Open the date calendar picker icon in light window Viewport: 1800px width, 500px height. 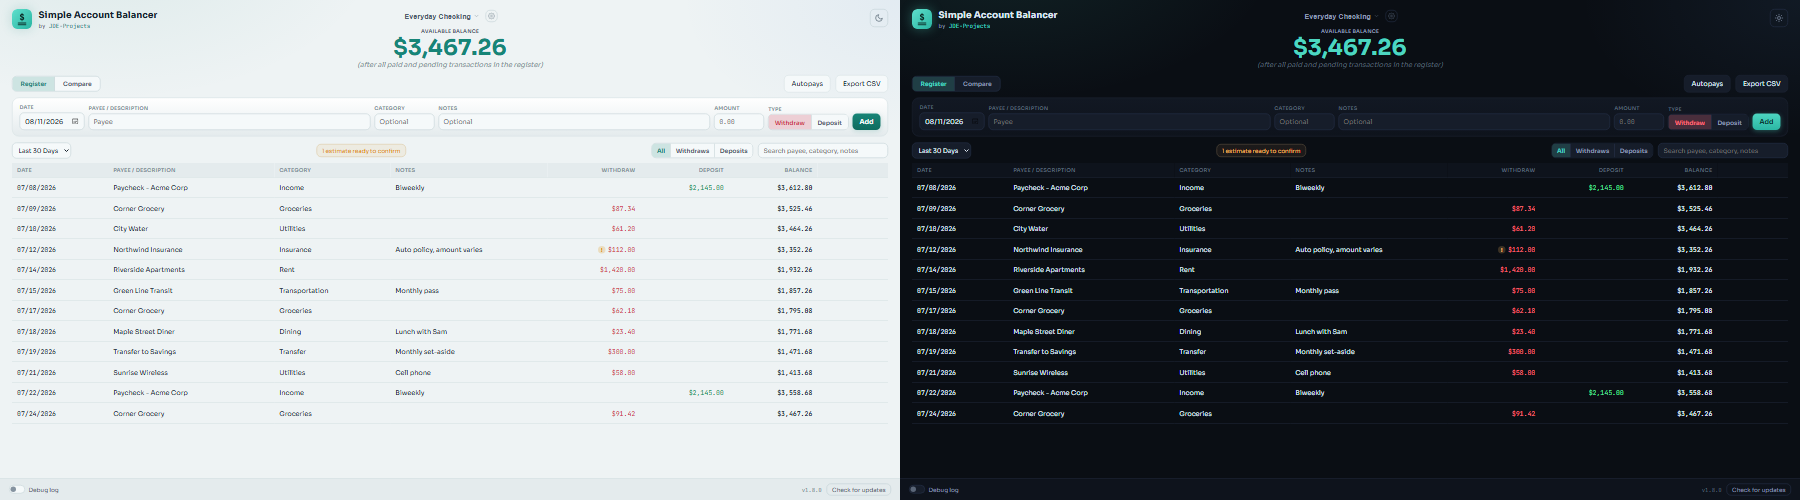pyautogui.click(x=75, y=121)
